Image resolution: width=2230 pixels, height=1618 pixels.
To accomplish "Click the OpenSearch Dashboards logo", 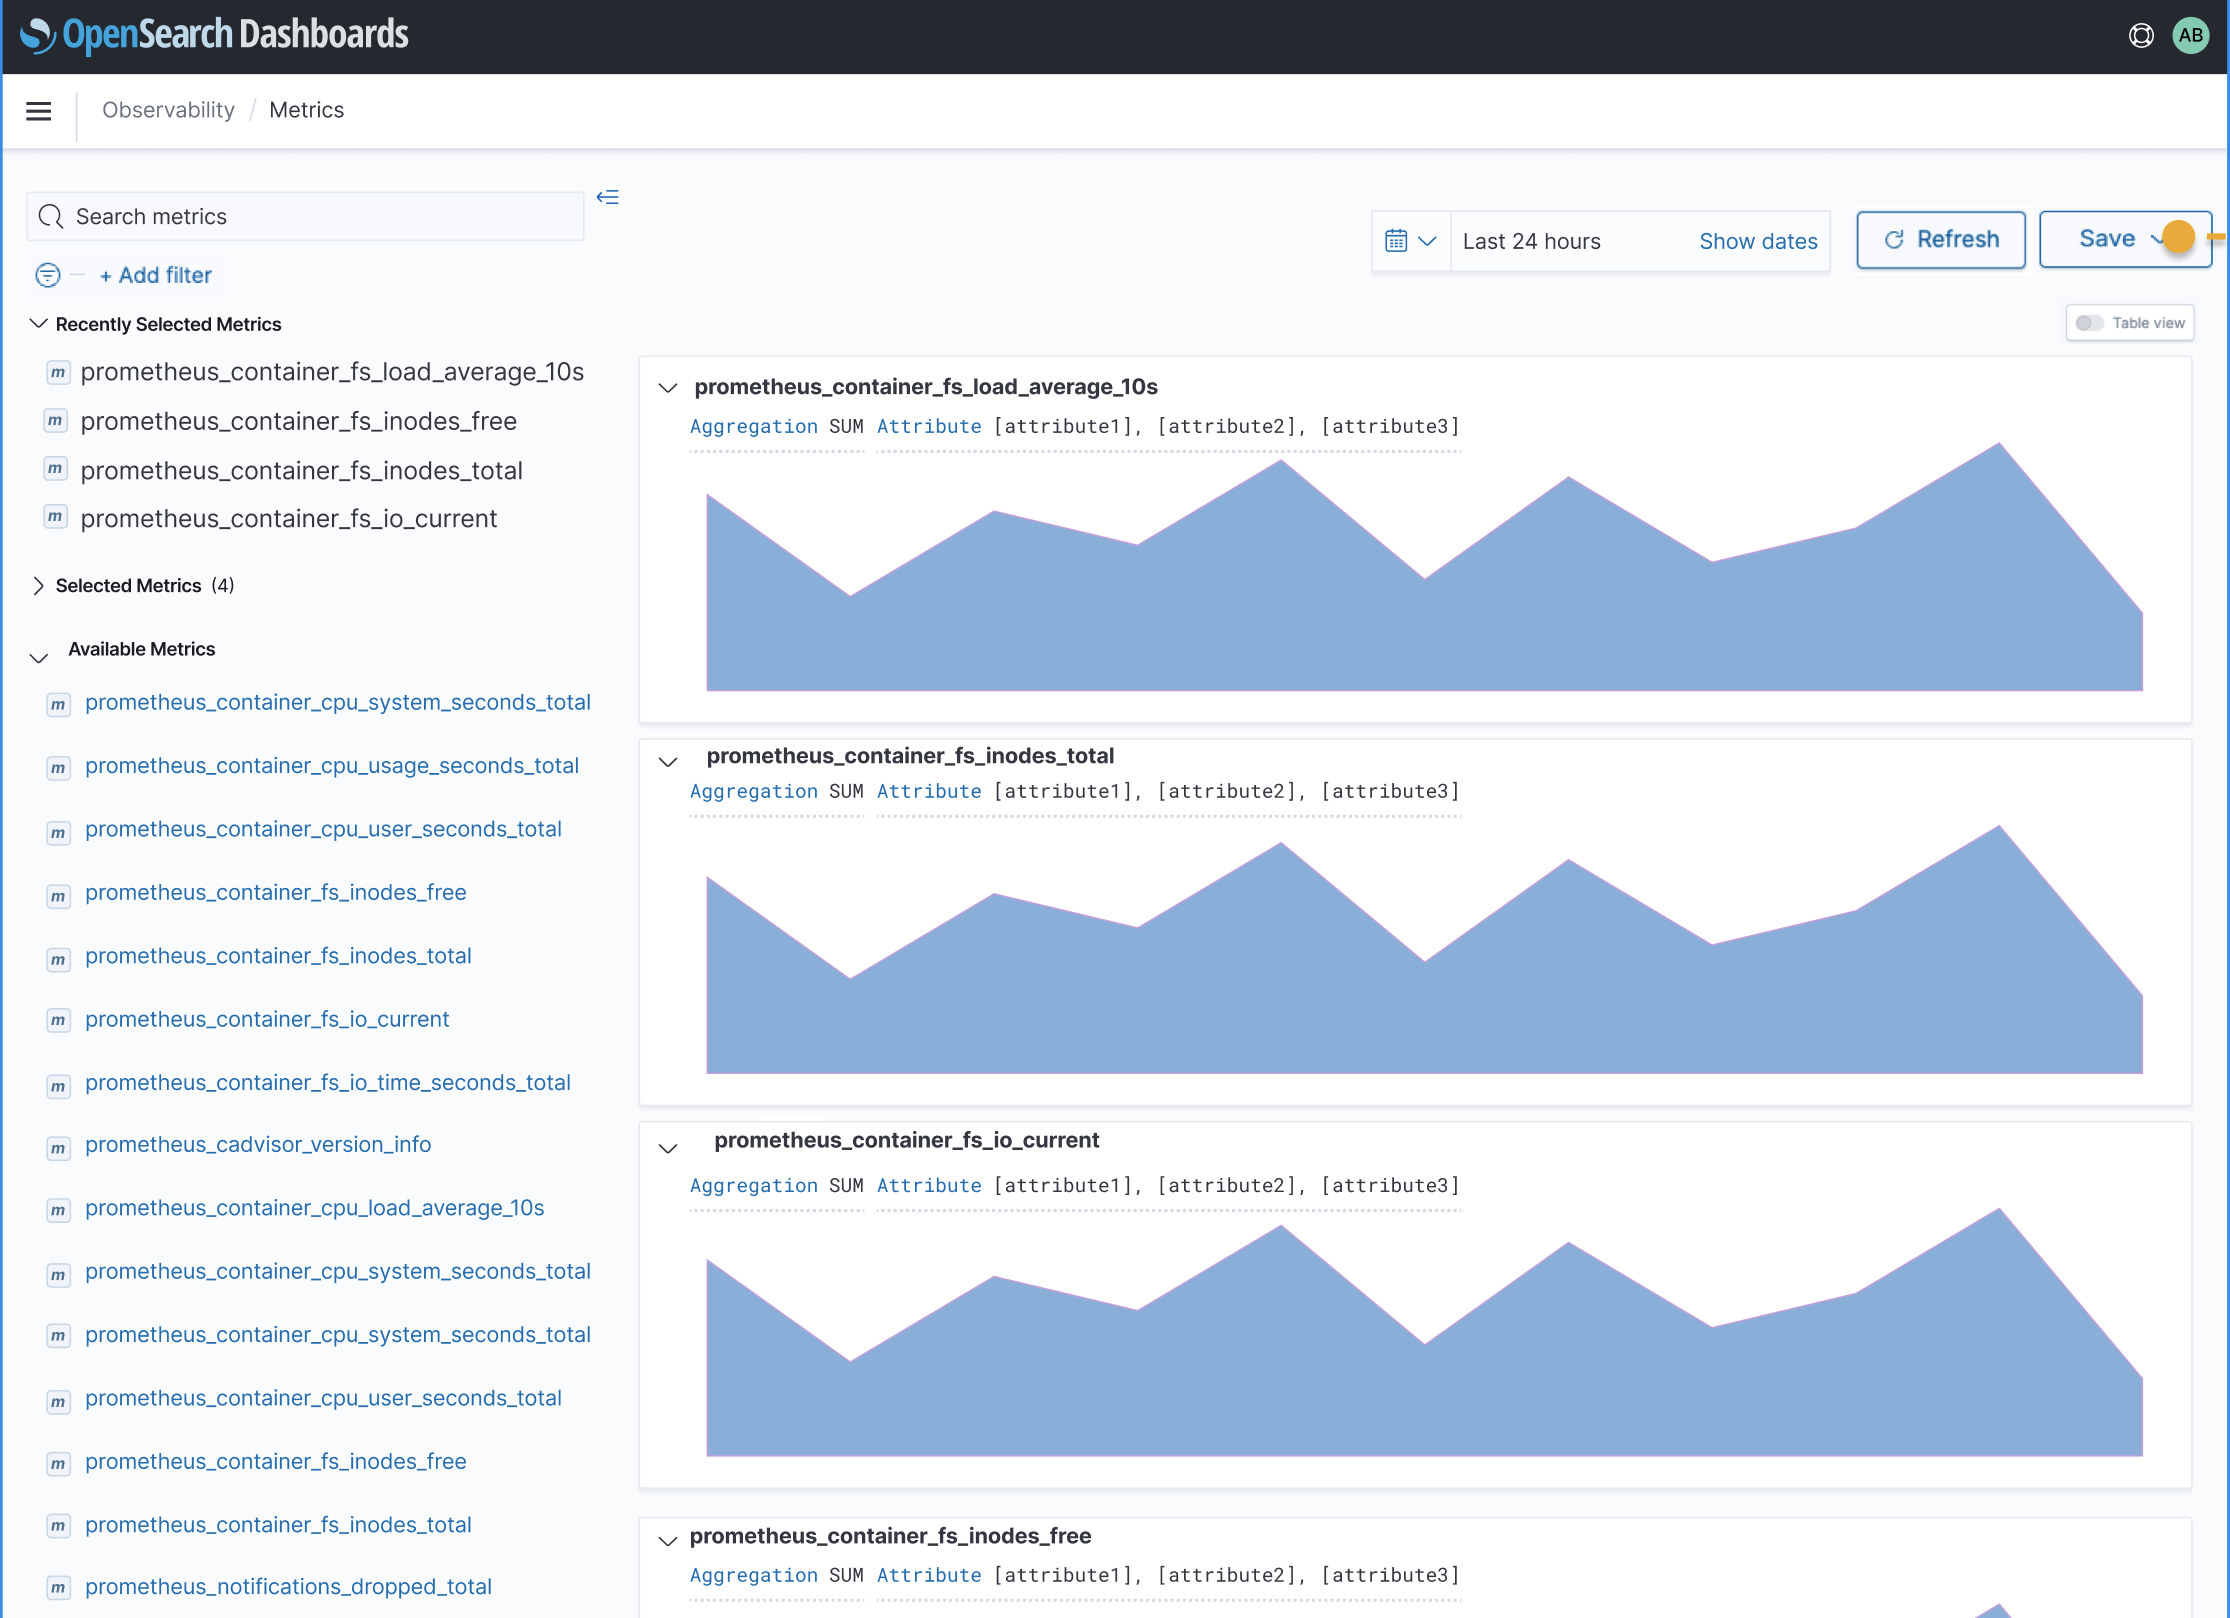I will (x=214, y=34).
